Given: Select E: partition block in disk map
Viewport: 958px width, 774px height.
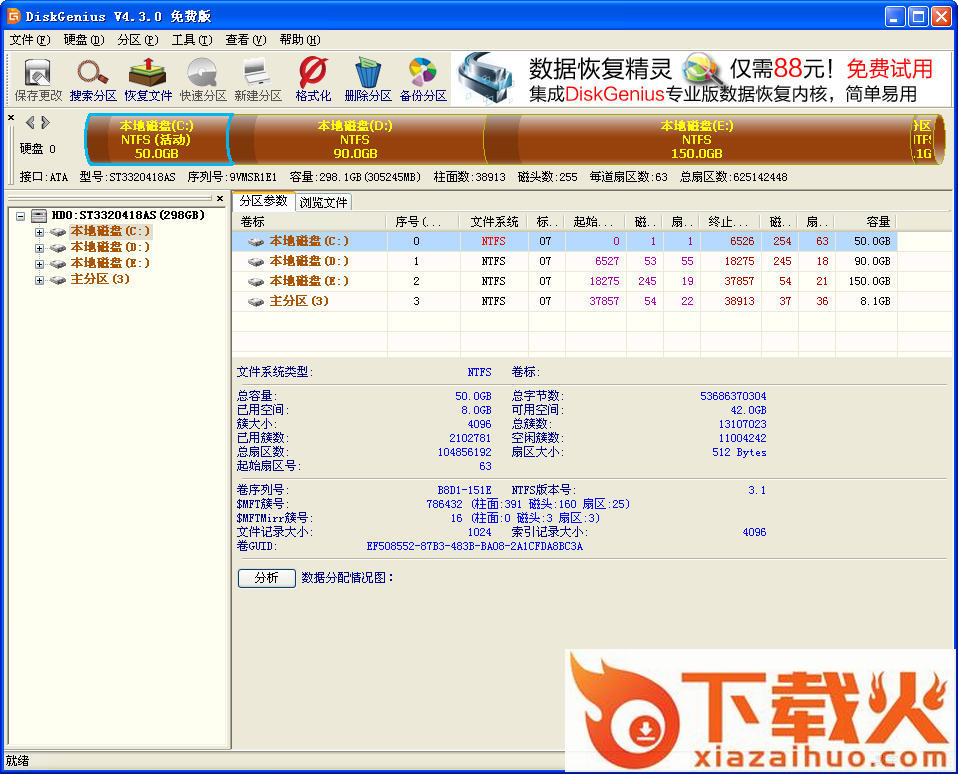Looking at the screenshot, I should point(697,139).
